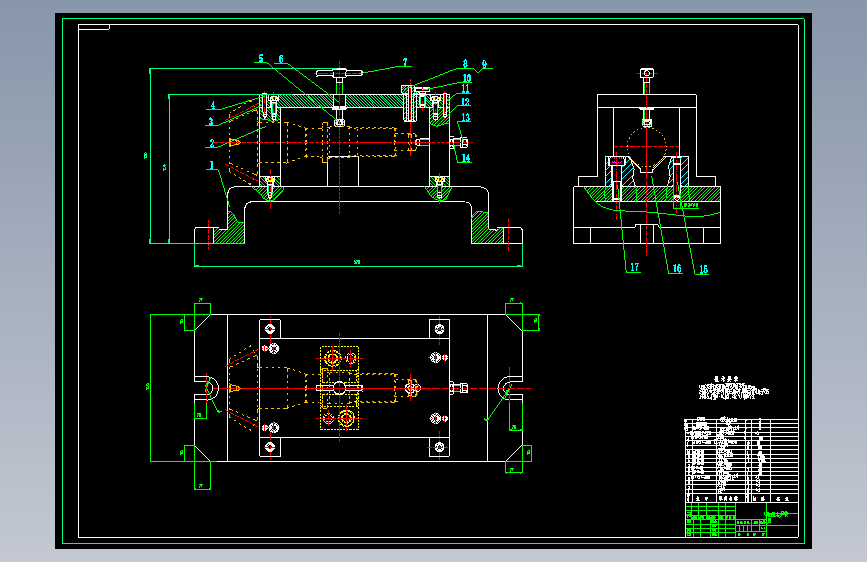The width and height of the screenshot is (867, 562).
Task: Click part callout number 7
Action: [x=405, y=63]
